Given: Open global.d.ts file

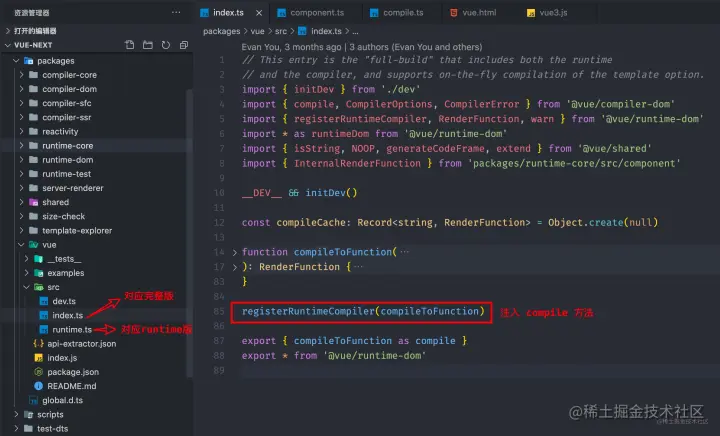Looking at the screenshot, I should (x=62, y=401).
